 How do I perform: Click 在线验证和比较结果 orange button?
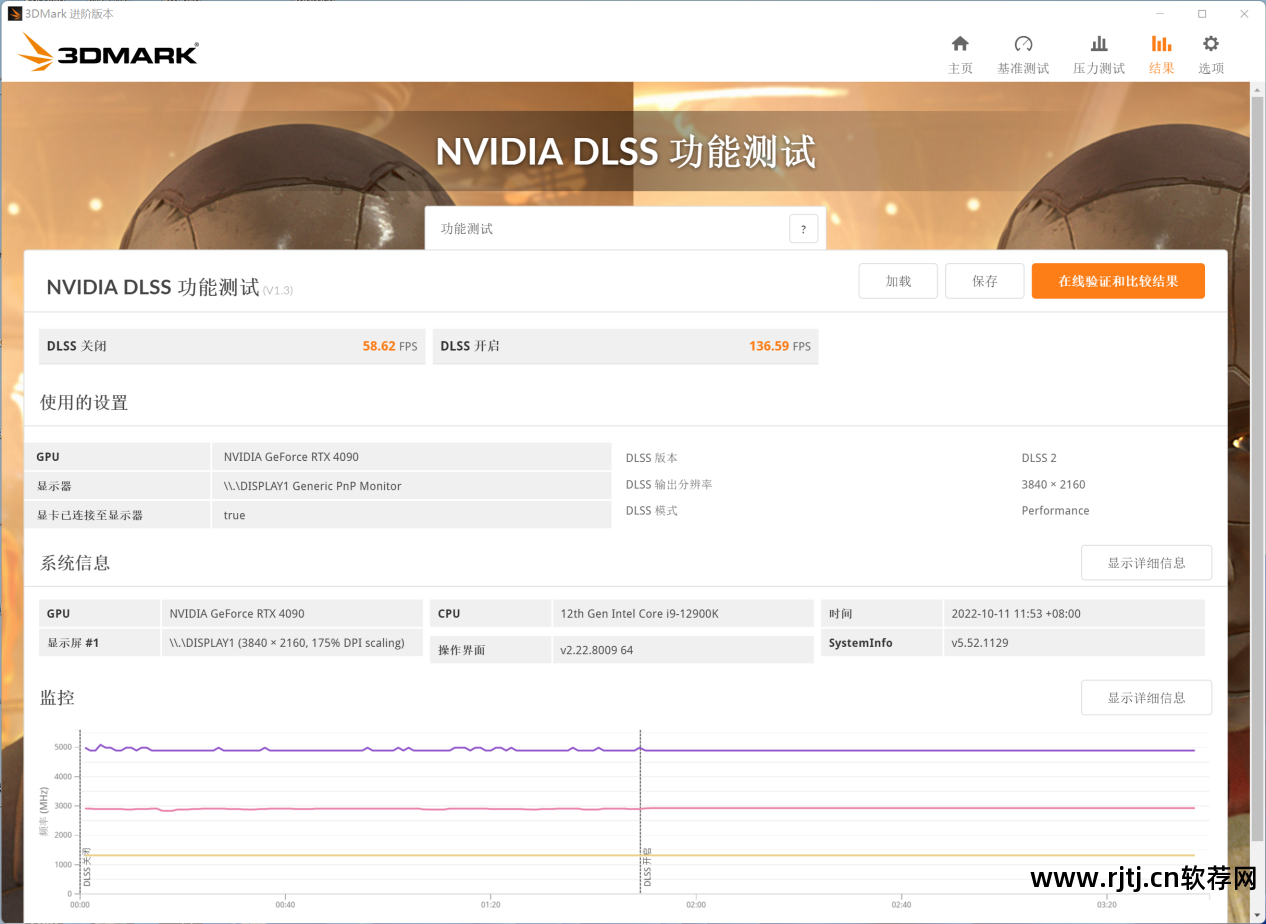coord(1118,281)
